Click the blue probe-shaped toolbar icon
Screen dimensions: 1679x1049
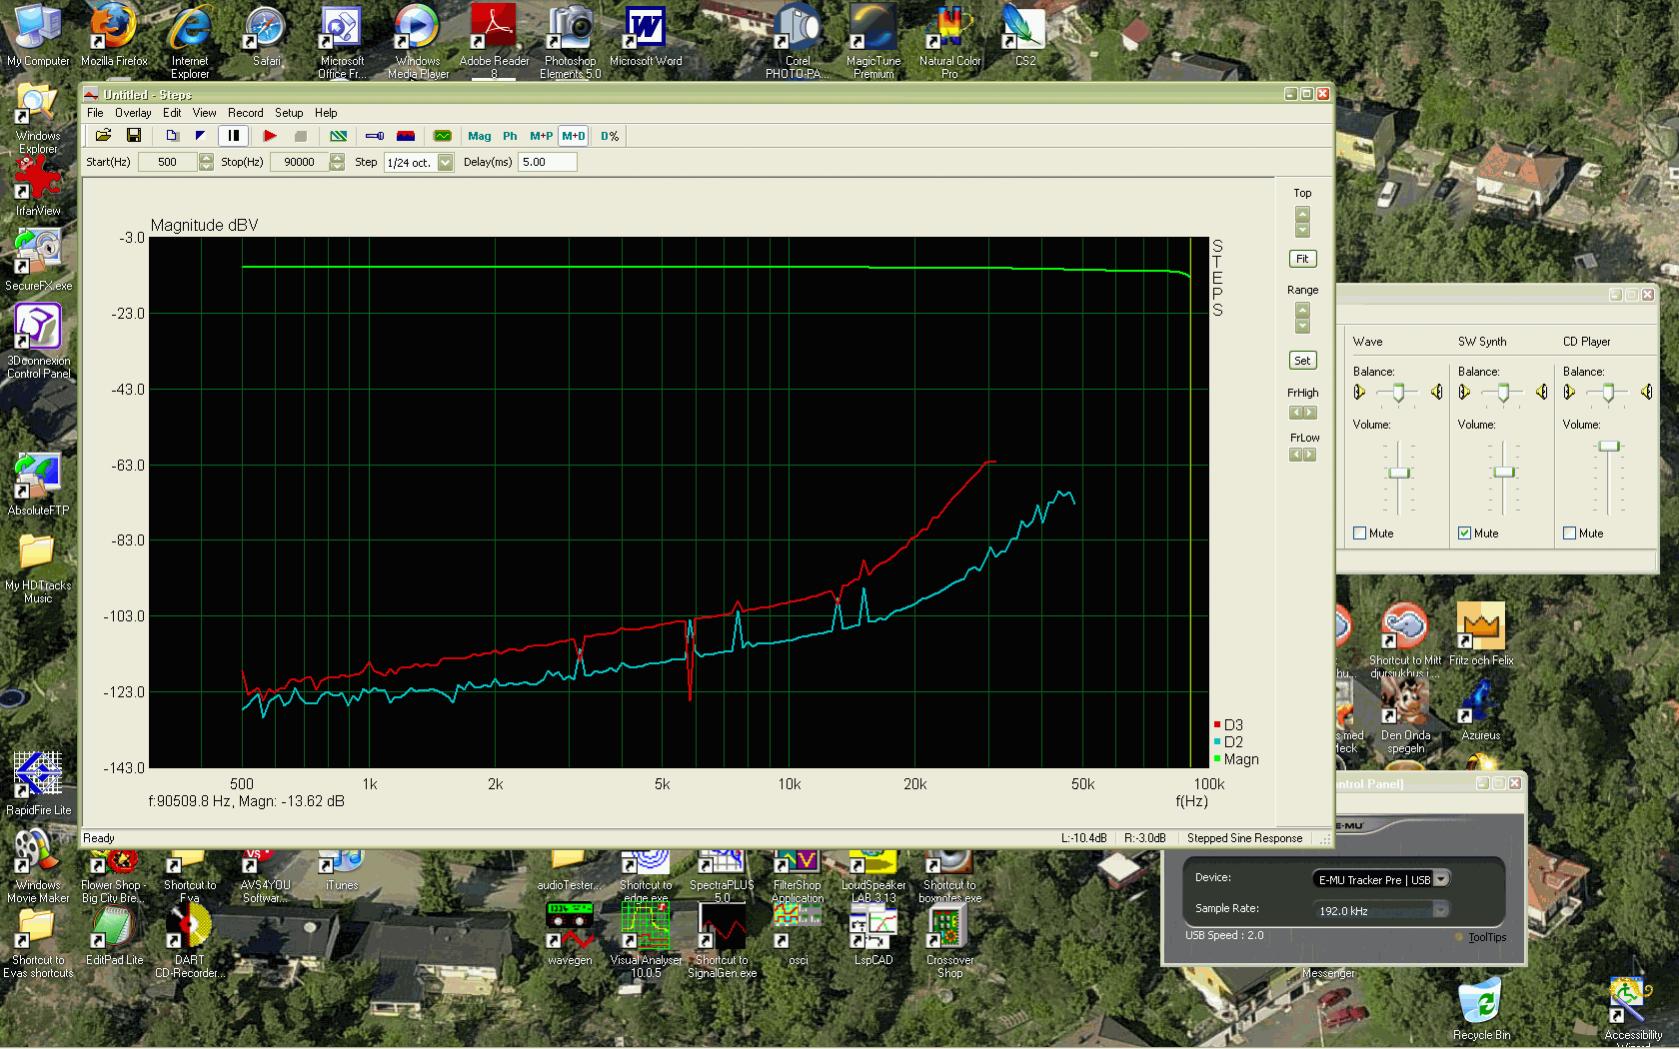[x=375, y=136]
